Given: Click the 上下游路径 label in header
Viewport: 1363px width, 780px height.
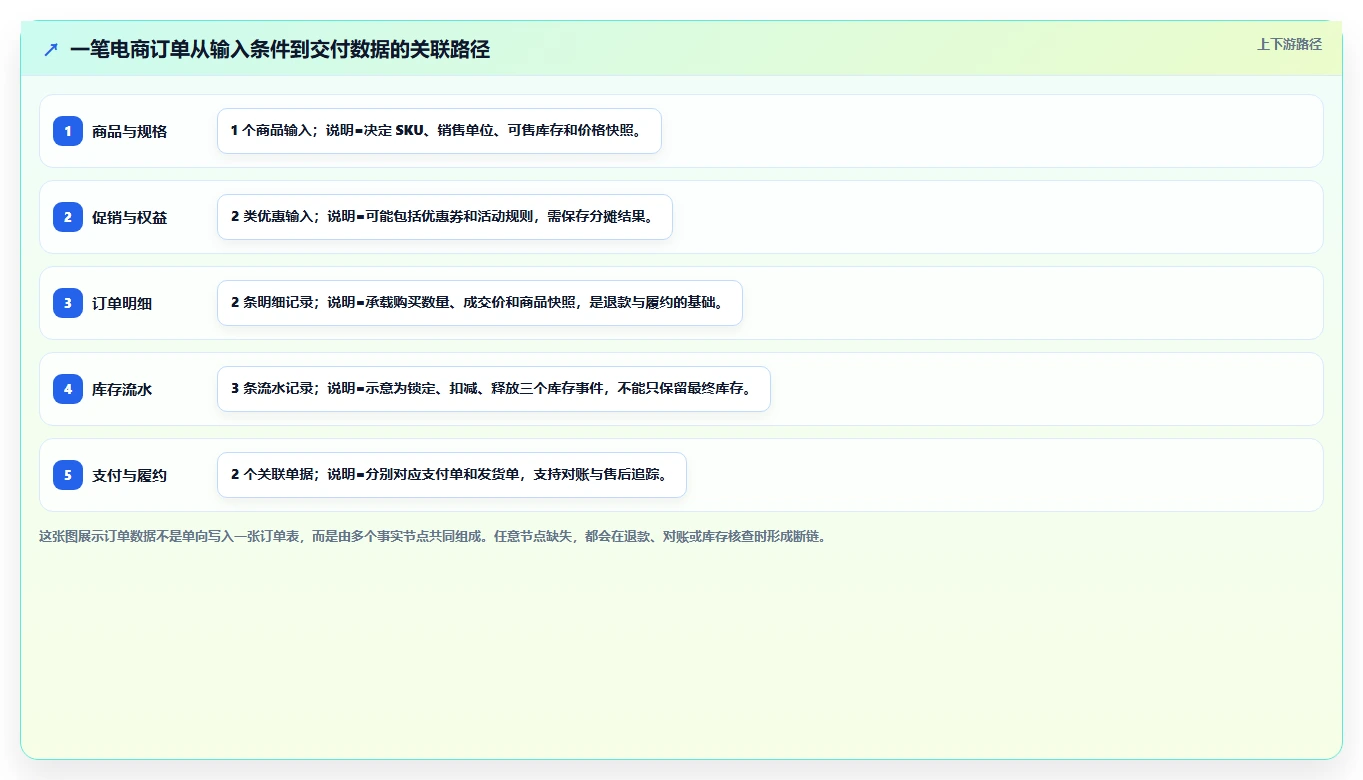Looking at the screenshot, I should [1289, 44].
